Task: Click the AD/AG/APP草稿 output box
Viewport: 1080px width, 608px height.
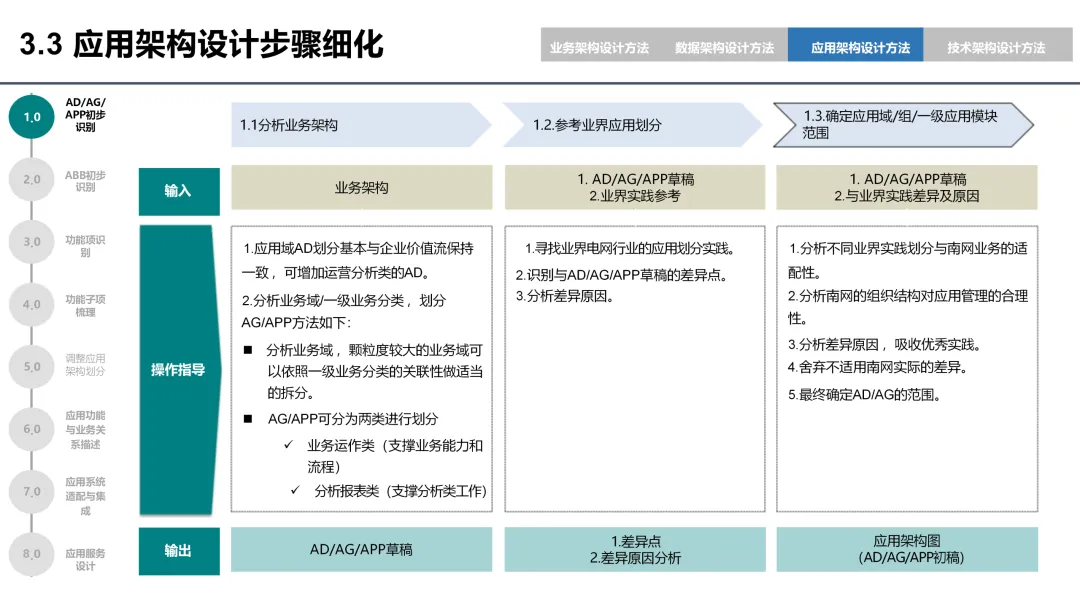Action: 362,549
